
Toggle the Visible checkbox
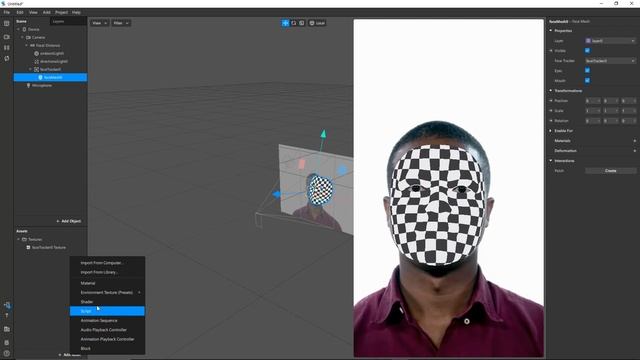click(x=587, y=51)
